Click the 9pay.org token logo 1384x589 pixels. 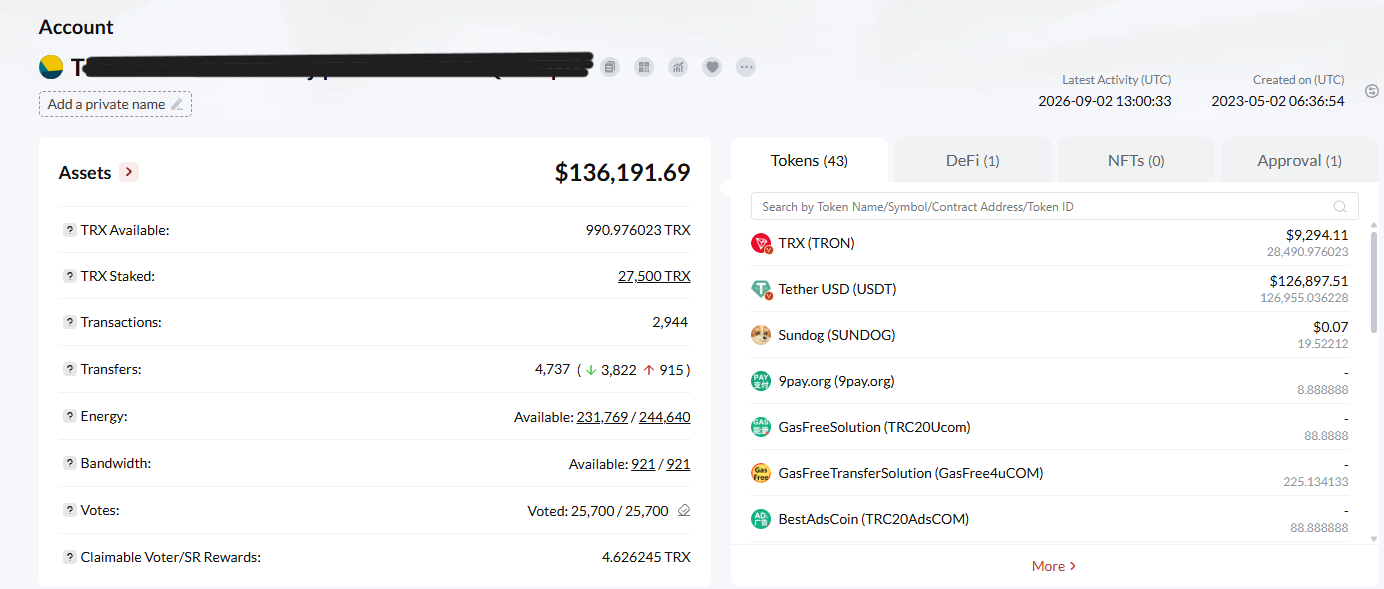[761, 381]
